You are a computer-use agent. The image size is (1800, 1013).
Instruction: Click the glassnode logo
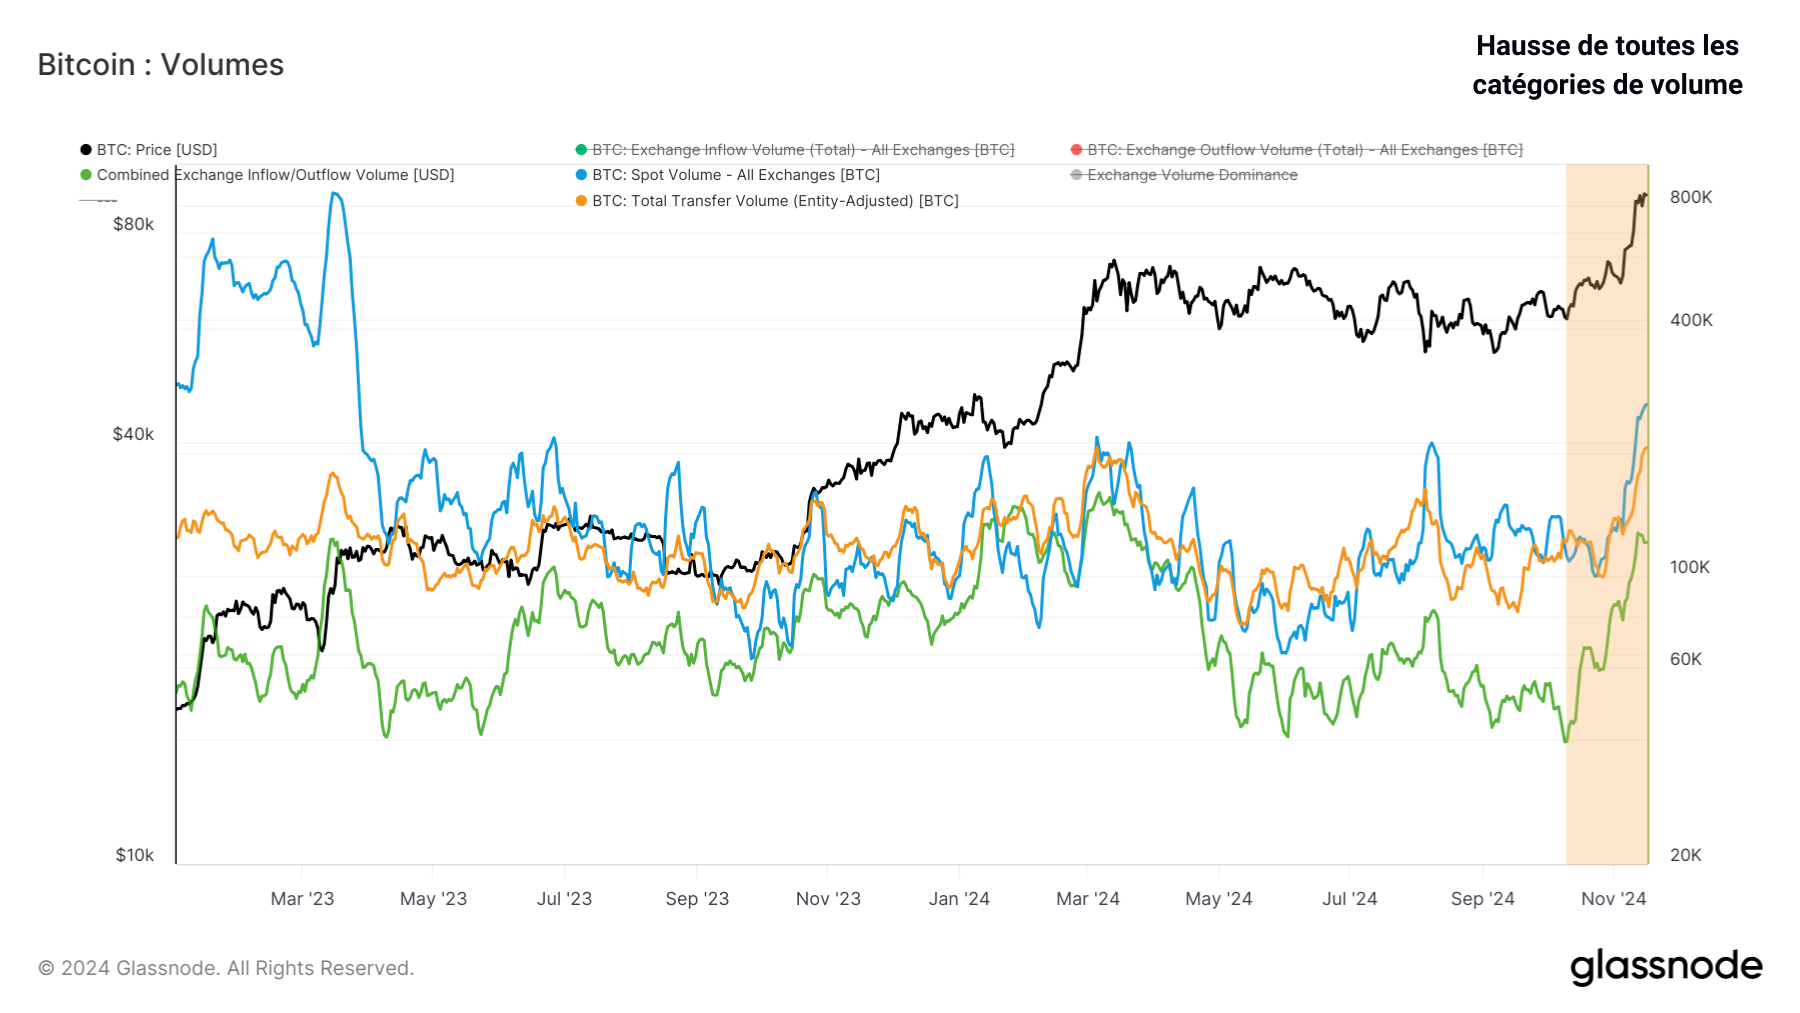click(1665, 966)
